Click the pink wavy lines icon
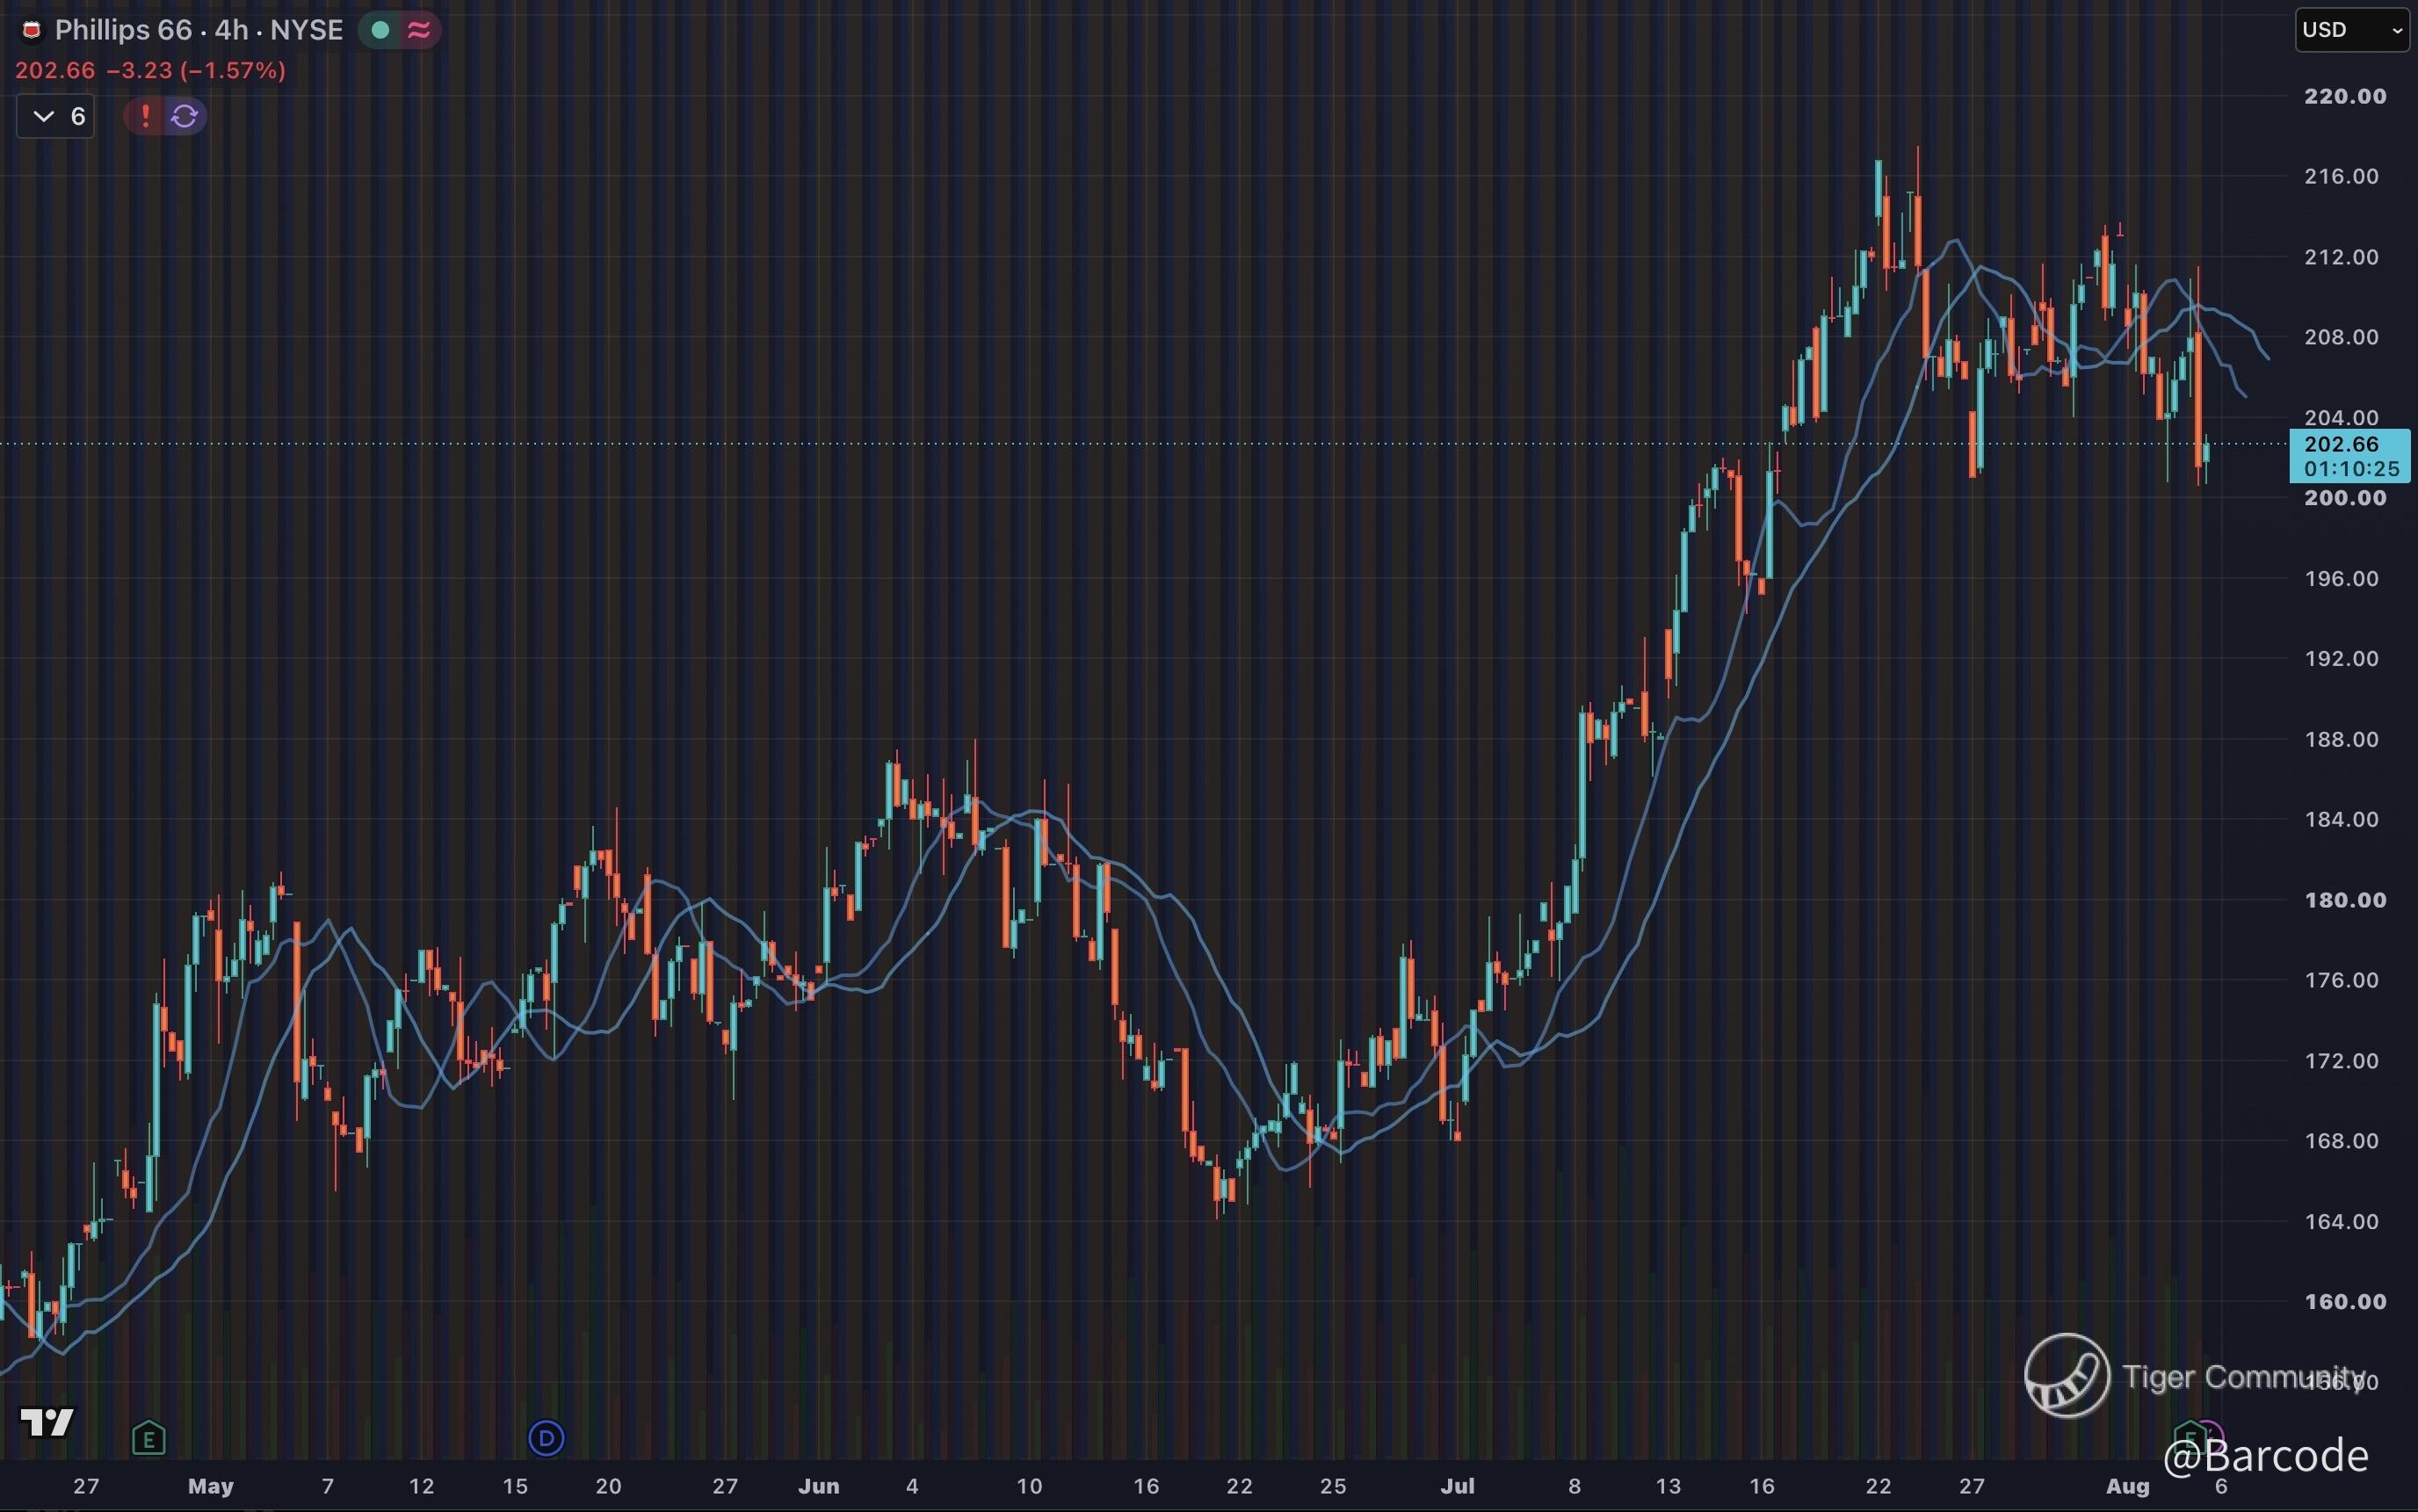The width and height of the screenshot is (2418, 1512). 419,30
